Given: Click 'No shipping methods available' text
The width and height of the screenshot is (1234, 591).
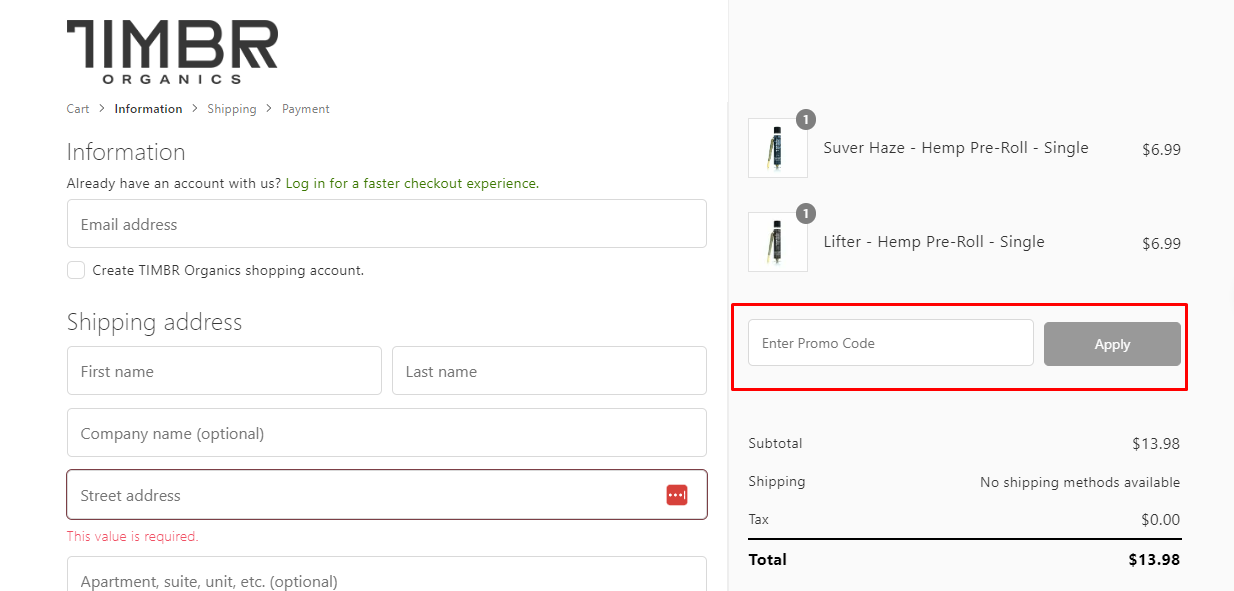Looking at the screenshot, I should coord(1080,482).
